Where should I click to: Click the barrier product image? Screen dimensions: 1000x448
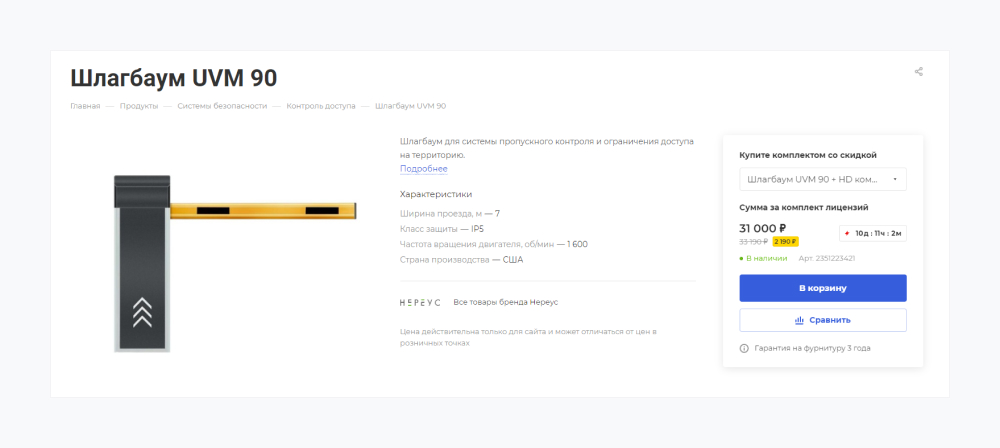[235, 264]
